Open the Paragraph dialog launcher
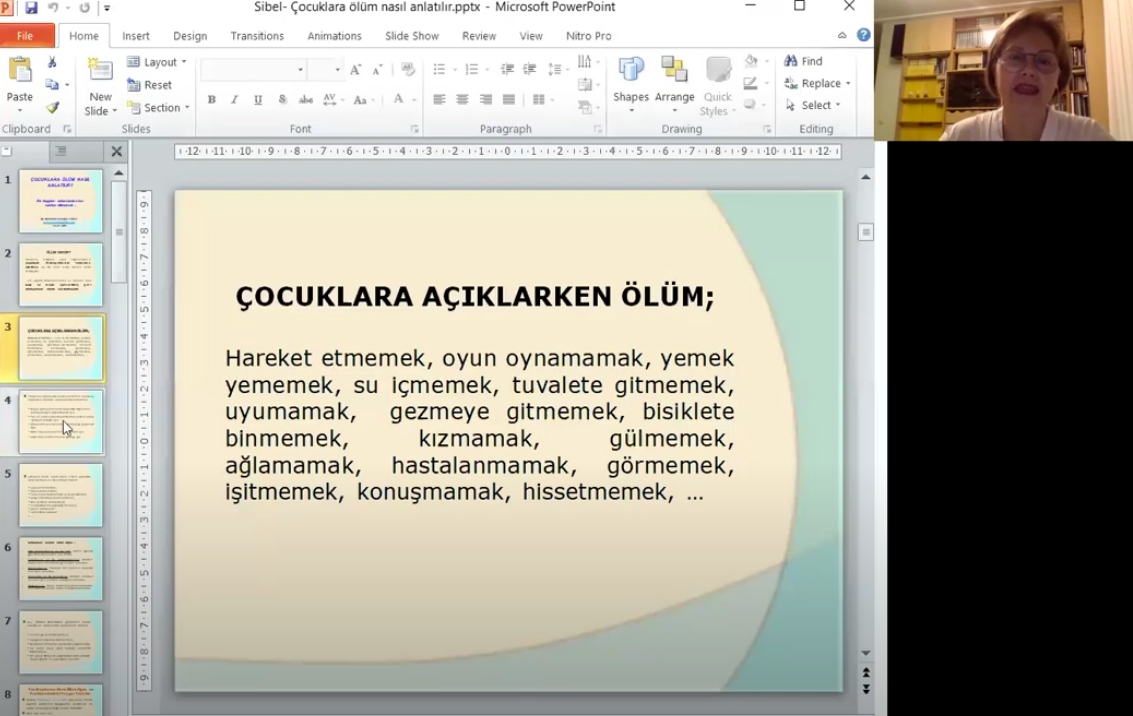 (x=598, y=129)
